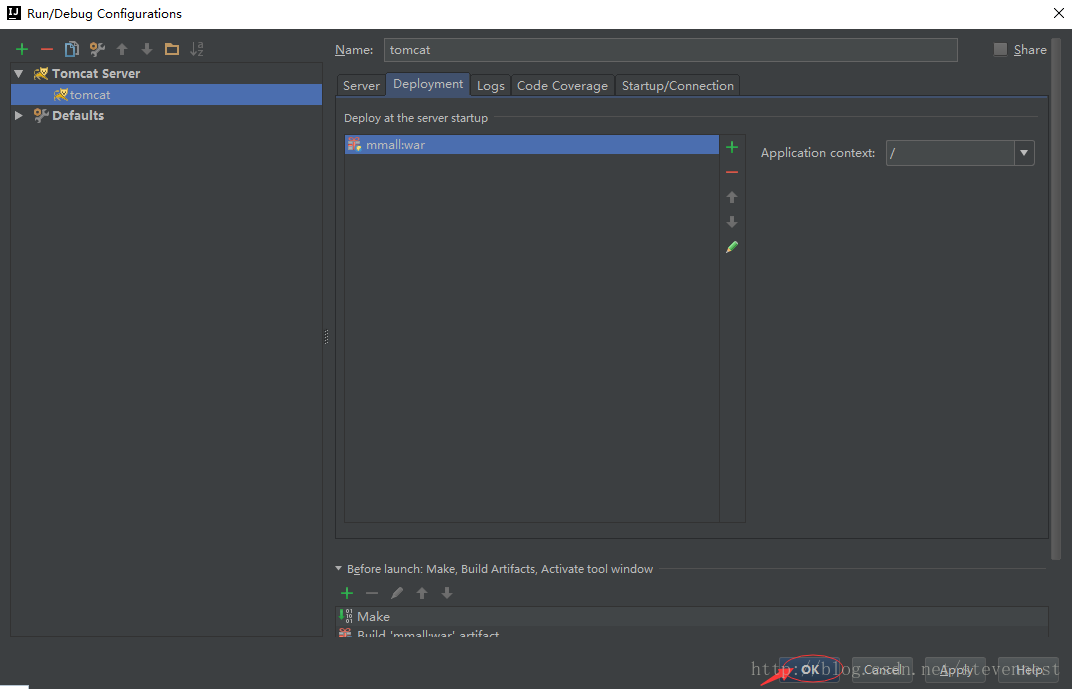Image resolution: width=1072 pixels, height=689 pixels.
Task: Remove mmall:war from deployment list
Action: pyautogui.click(x=732, y=172)
